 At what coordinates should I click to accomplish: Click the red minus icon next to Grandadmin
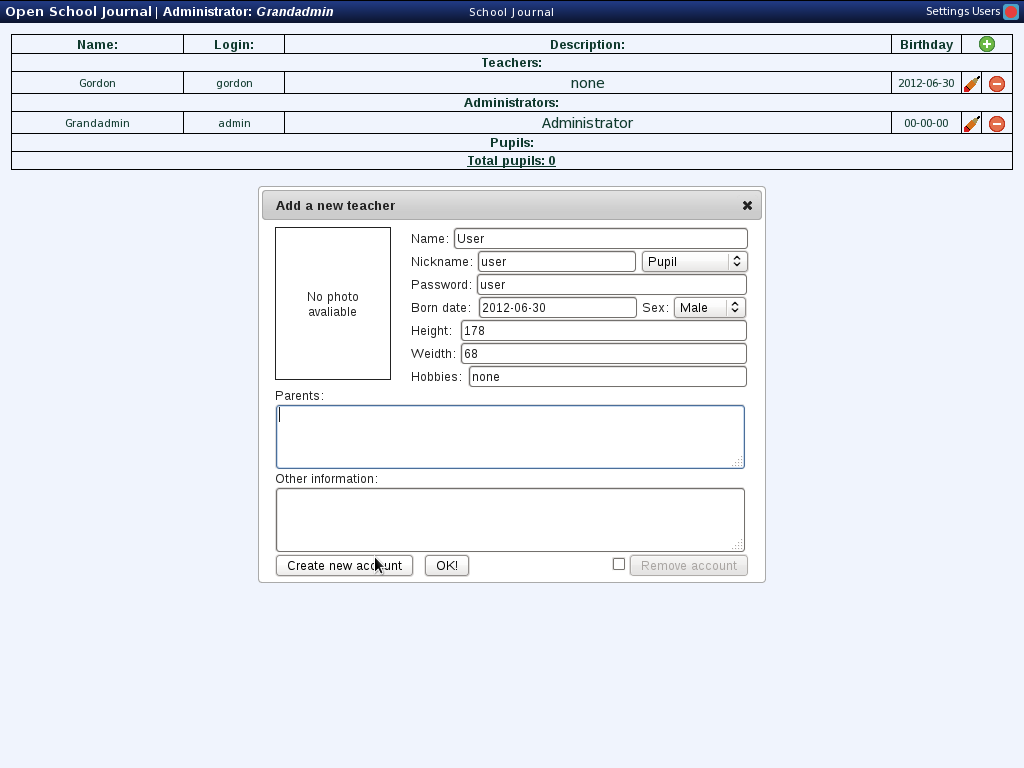pos(996,123)
